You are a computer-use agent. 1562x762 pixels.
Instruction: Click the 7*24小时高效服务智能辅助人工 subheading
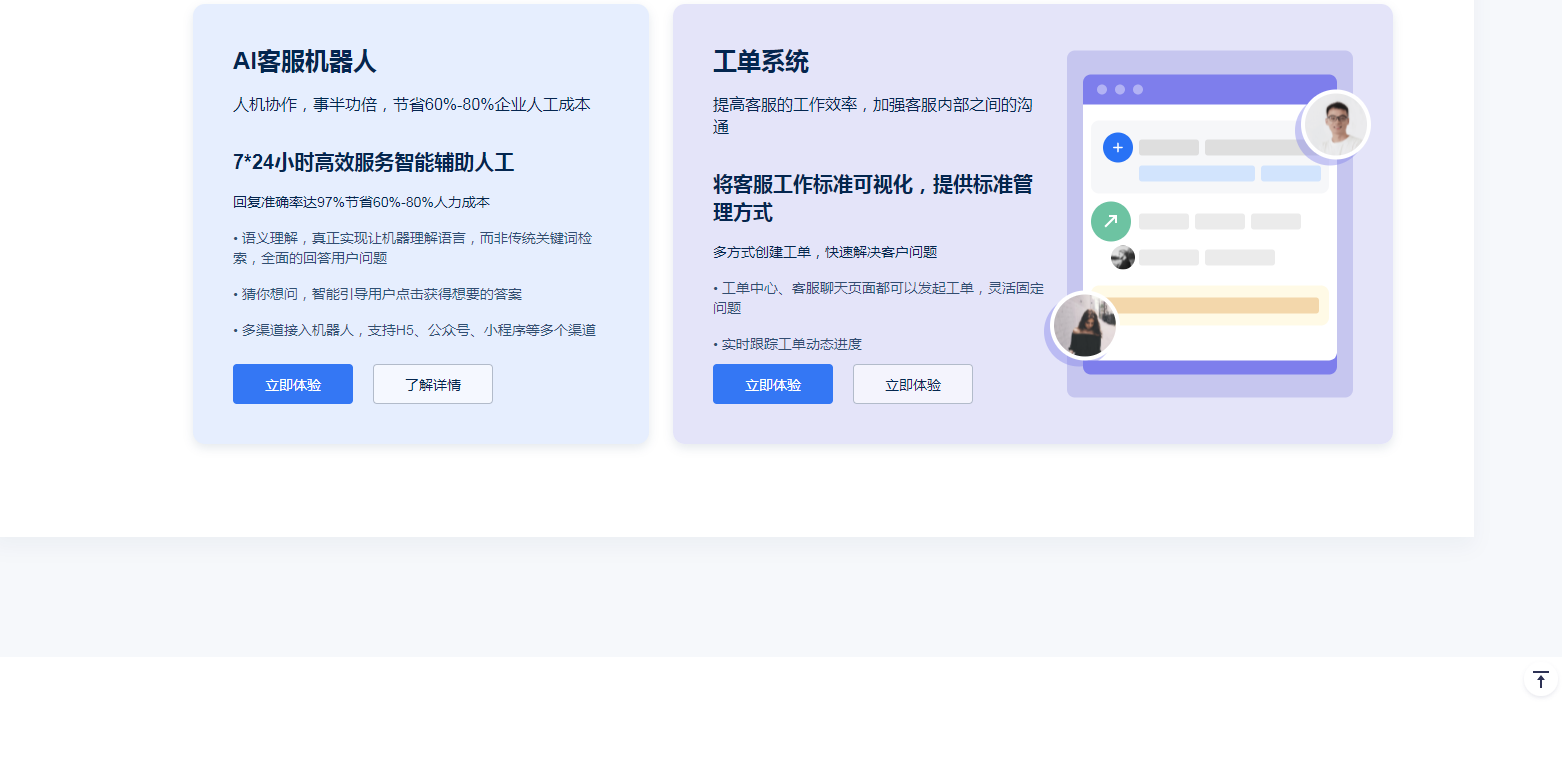click(373, 163)
